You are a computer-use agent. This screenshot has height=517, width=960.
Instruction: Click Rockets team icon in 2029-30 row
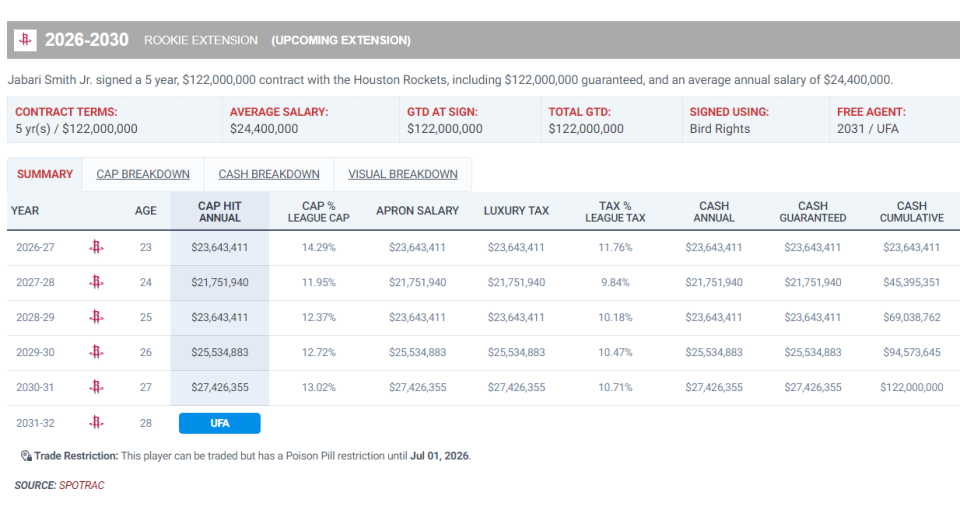tap(96, 352)
